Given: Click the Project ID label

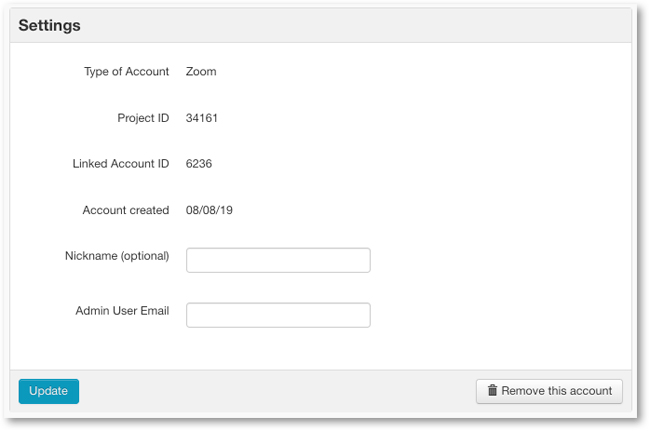Looking at the screenshot, I should pyautogui.click(x=143, y=118).
